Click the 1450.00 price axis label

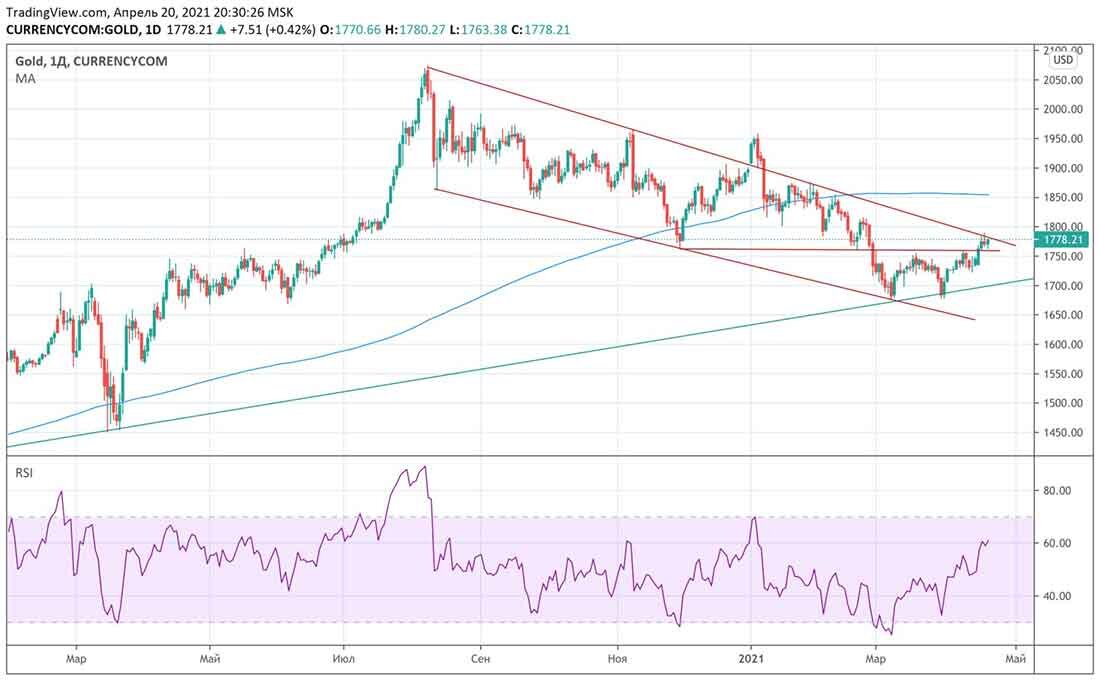(x=1062, y=433)
